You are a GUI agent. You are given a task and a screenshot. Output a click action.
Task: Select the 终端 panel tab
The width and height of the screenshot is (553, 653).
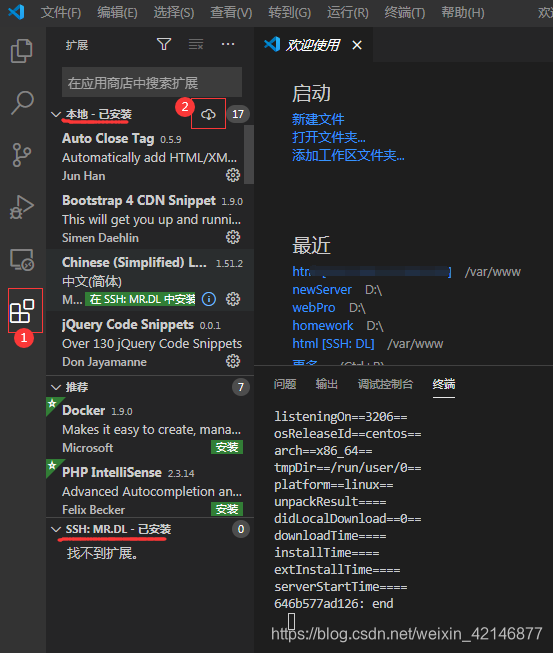(x=443, y=384)
